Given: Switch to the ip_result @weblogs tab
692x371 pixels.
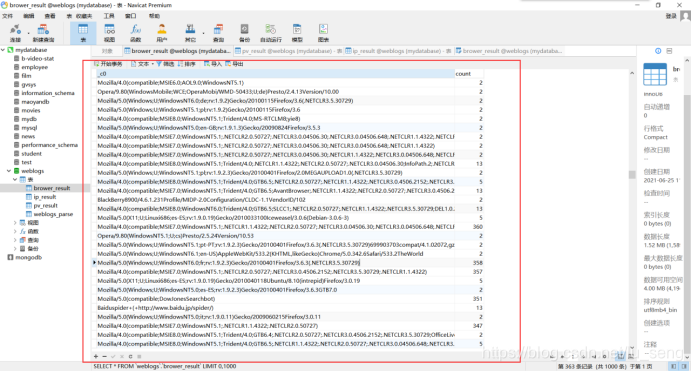Looking at the screenshot, I should pos(398,51).
